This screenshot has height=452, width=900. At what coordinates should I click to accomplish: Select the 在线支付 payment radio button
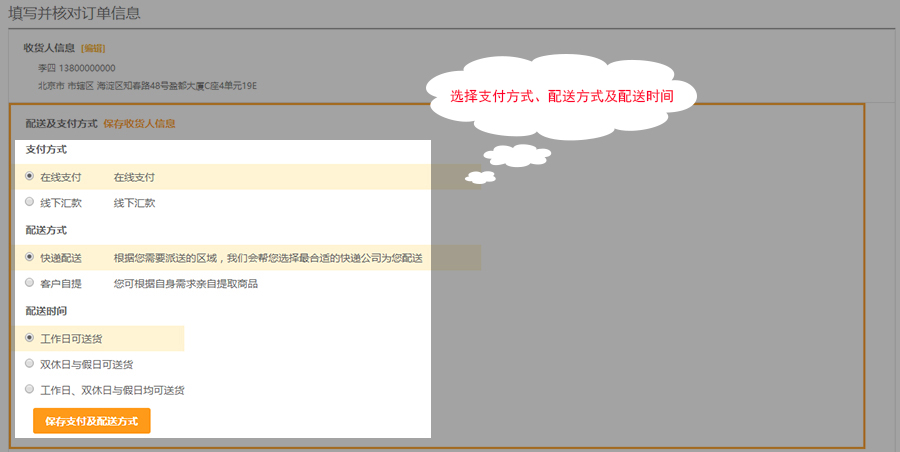pos(29,176)
